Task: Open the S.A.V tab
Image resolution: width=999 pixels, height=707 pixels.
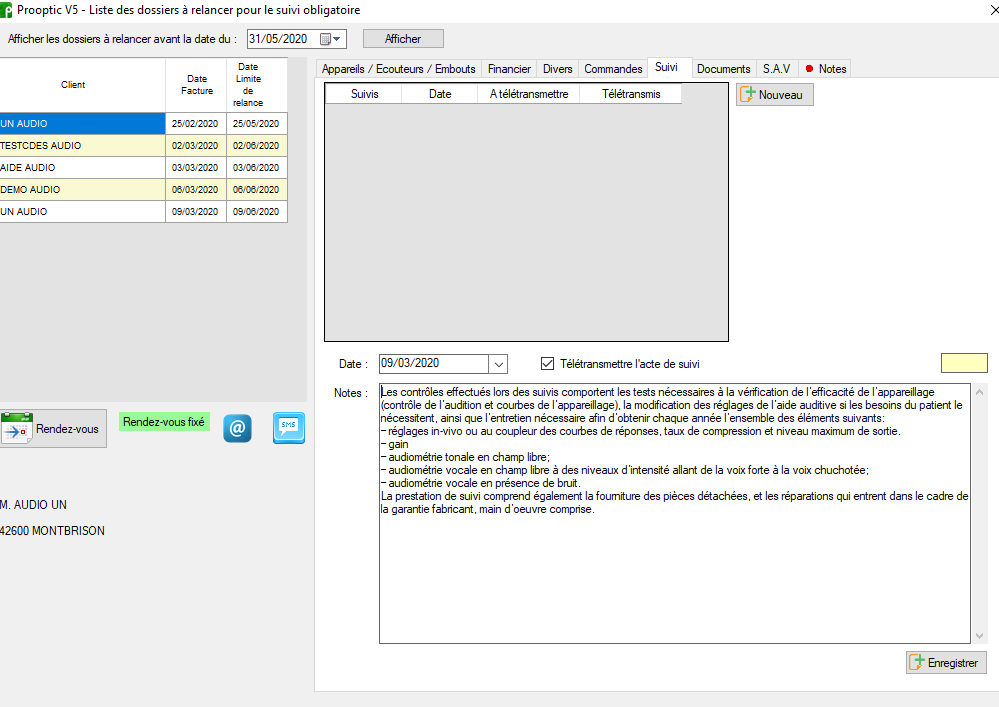Action: tap(776, 69)
